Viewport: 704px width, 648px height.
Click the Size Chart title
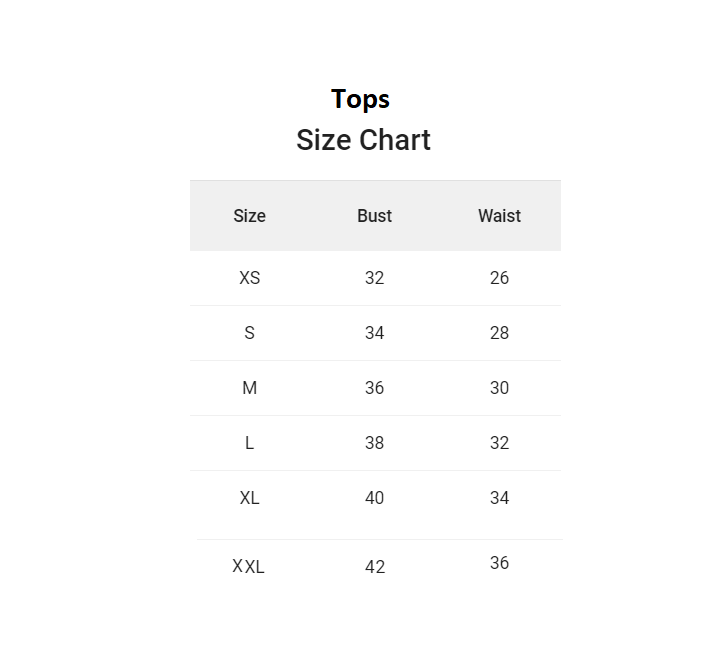363,140
